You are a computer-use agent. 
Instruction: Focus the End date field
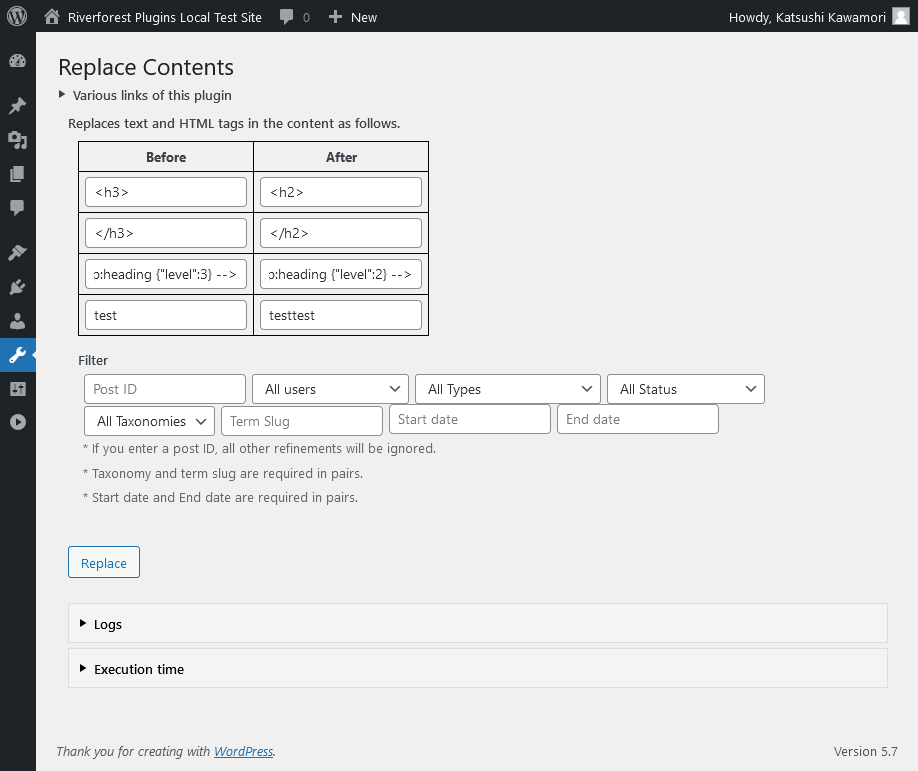(x=638, y=419)
